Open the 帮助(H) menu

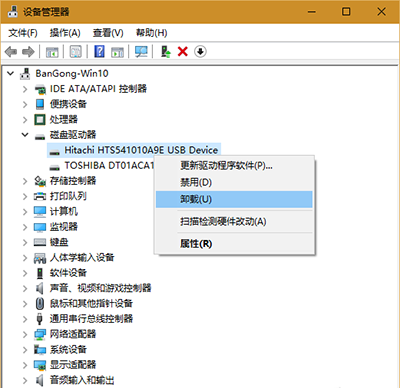coord(151,33)
